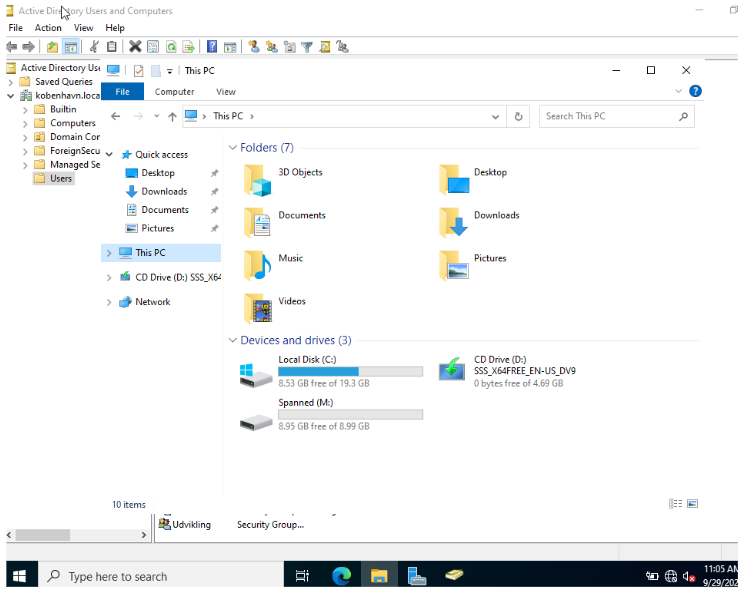Image resolution: width=743 pixels, height=592 pixels.
Task: Collapse the Devices and drives group
Action: [x=232, y=340]
